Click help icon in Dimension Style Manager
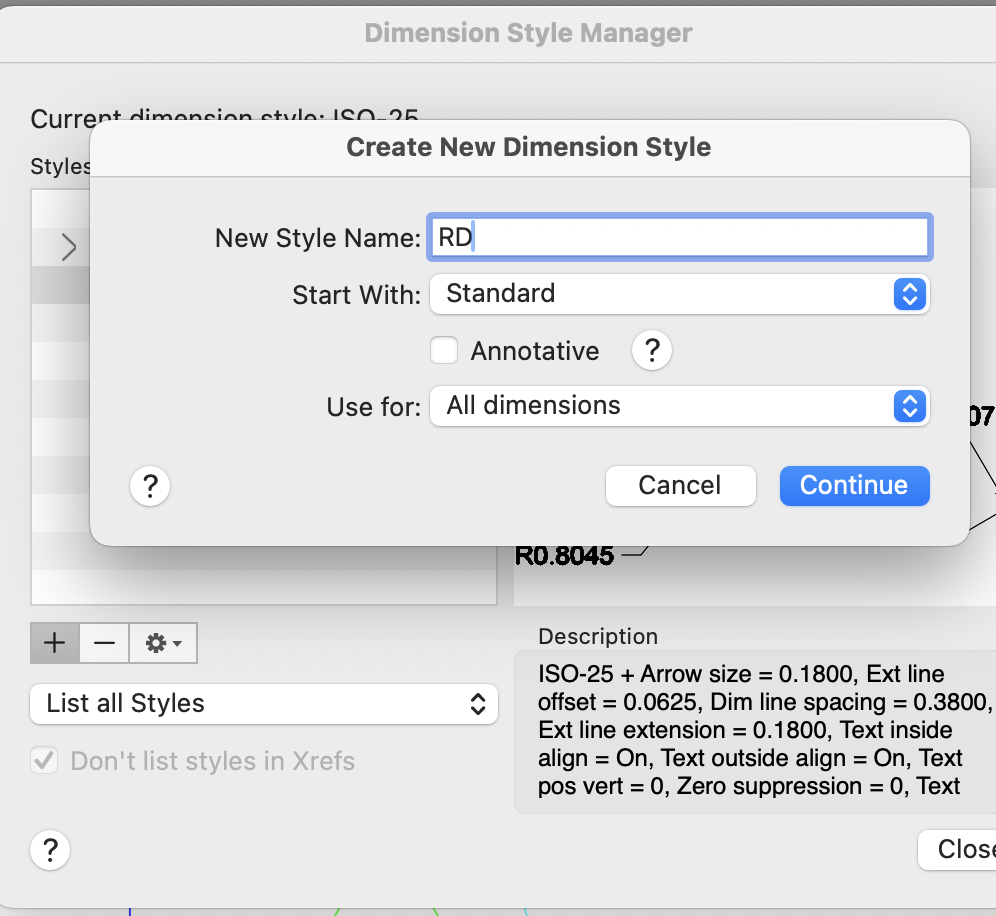This screenshot has width=996, height=916. click(x=50, y=851)
